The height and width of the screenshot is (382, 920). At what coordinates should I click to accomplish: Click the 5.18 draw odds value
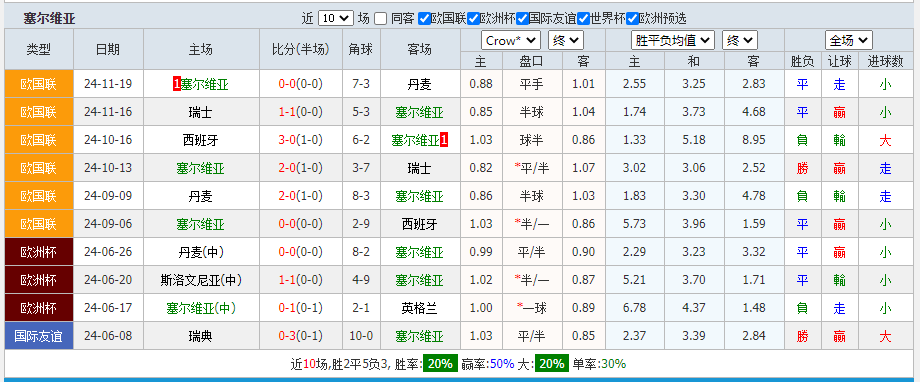(694, 140)
